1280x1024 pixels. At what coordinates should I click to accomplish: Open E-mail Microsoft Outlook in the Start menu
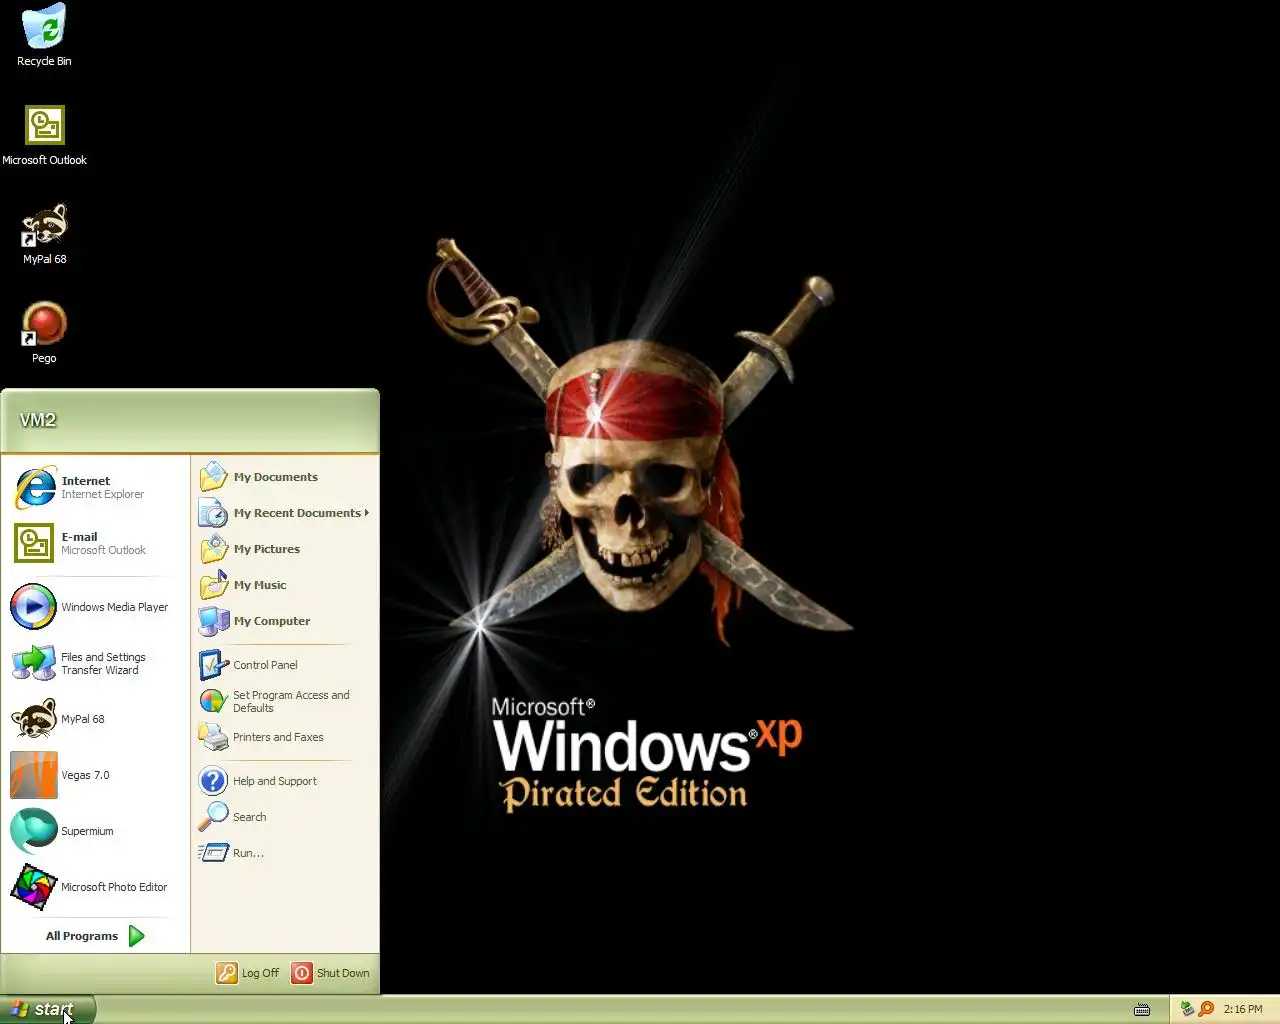click(x=96, y=543)
